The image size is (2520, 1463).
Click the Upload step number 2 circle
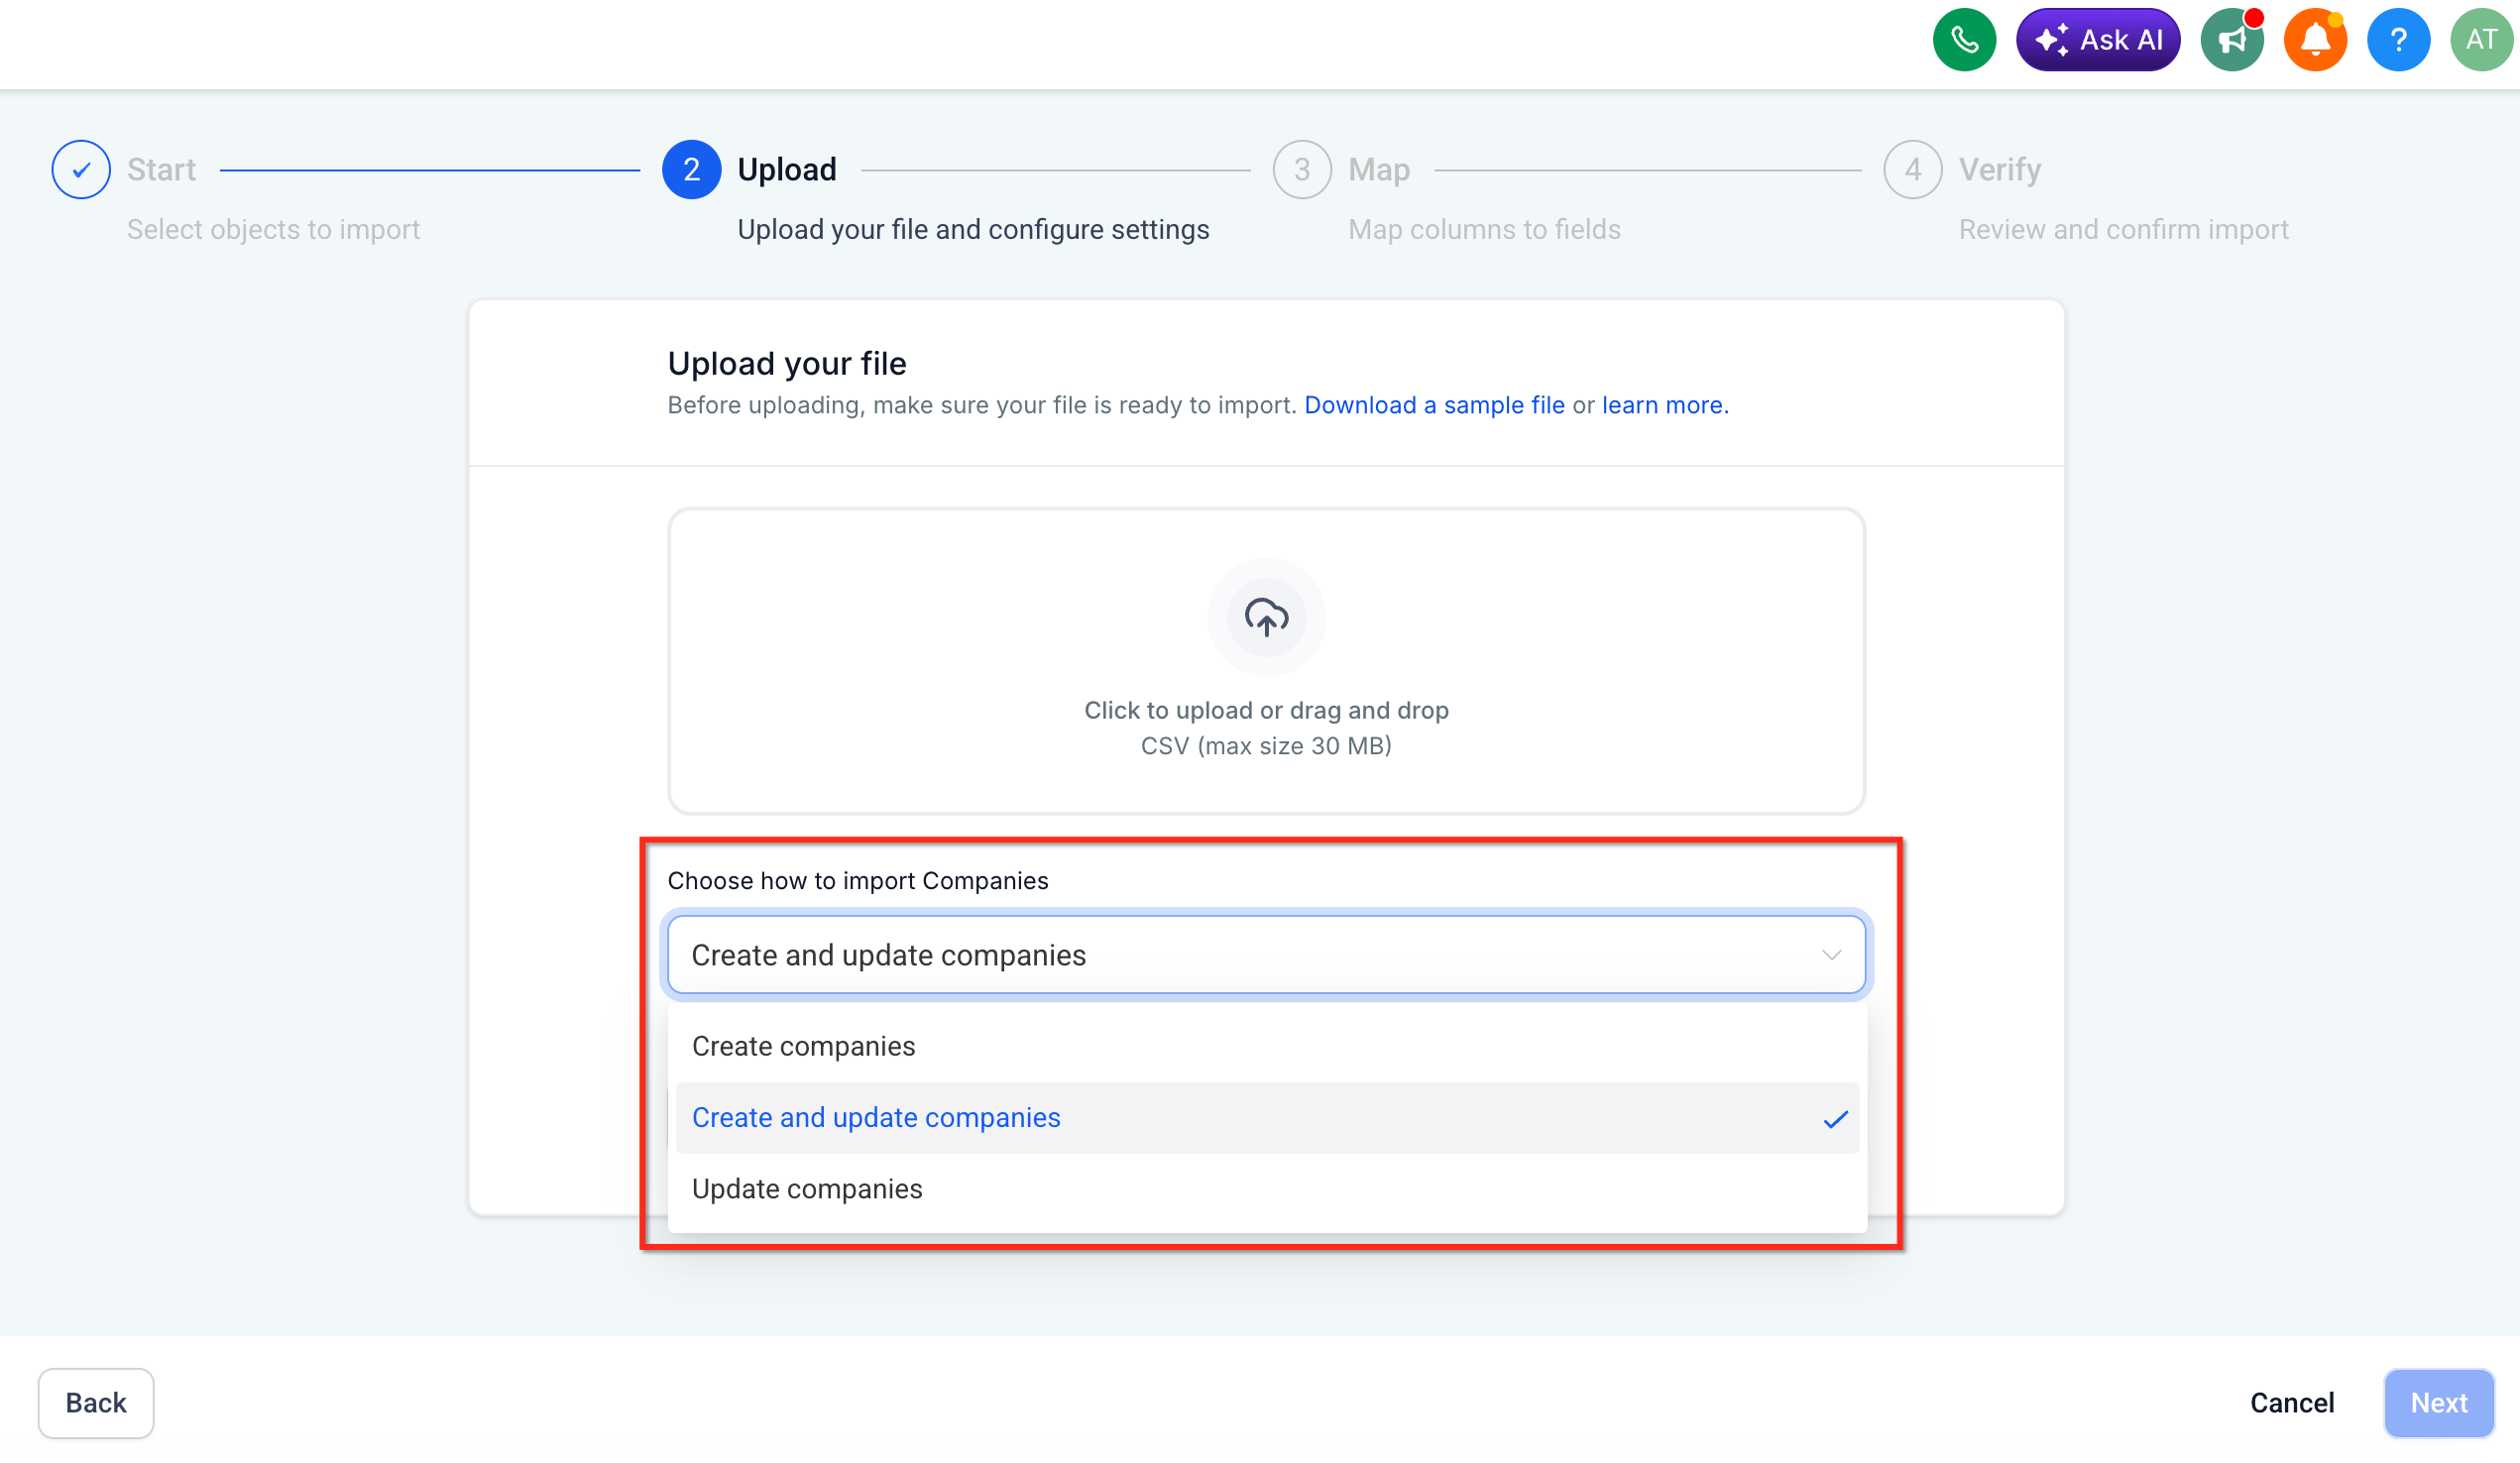point(691,170)
